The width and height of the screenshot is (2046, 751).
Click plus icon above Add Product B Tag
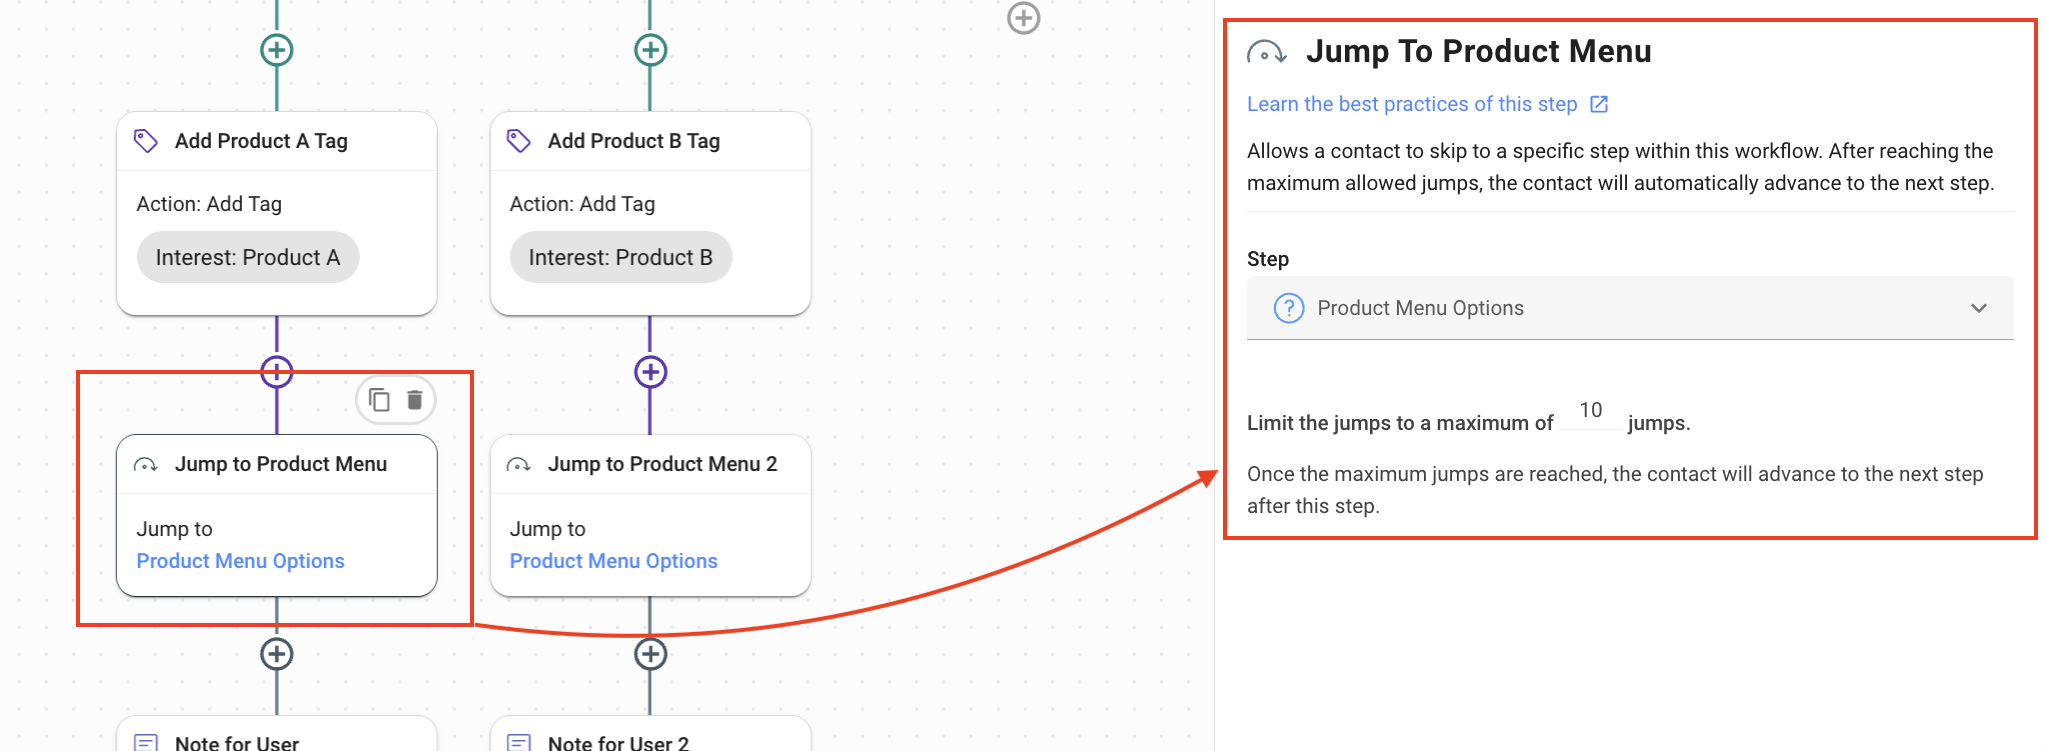tap(651, 50)
